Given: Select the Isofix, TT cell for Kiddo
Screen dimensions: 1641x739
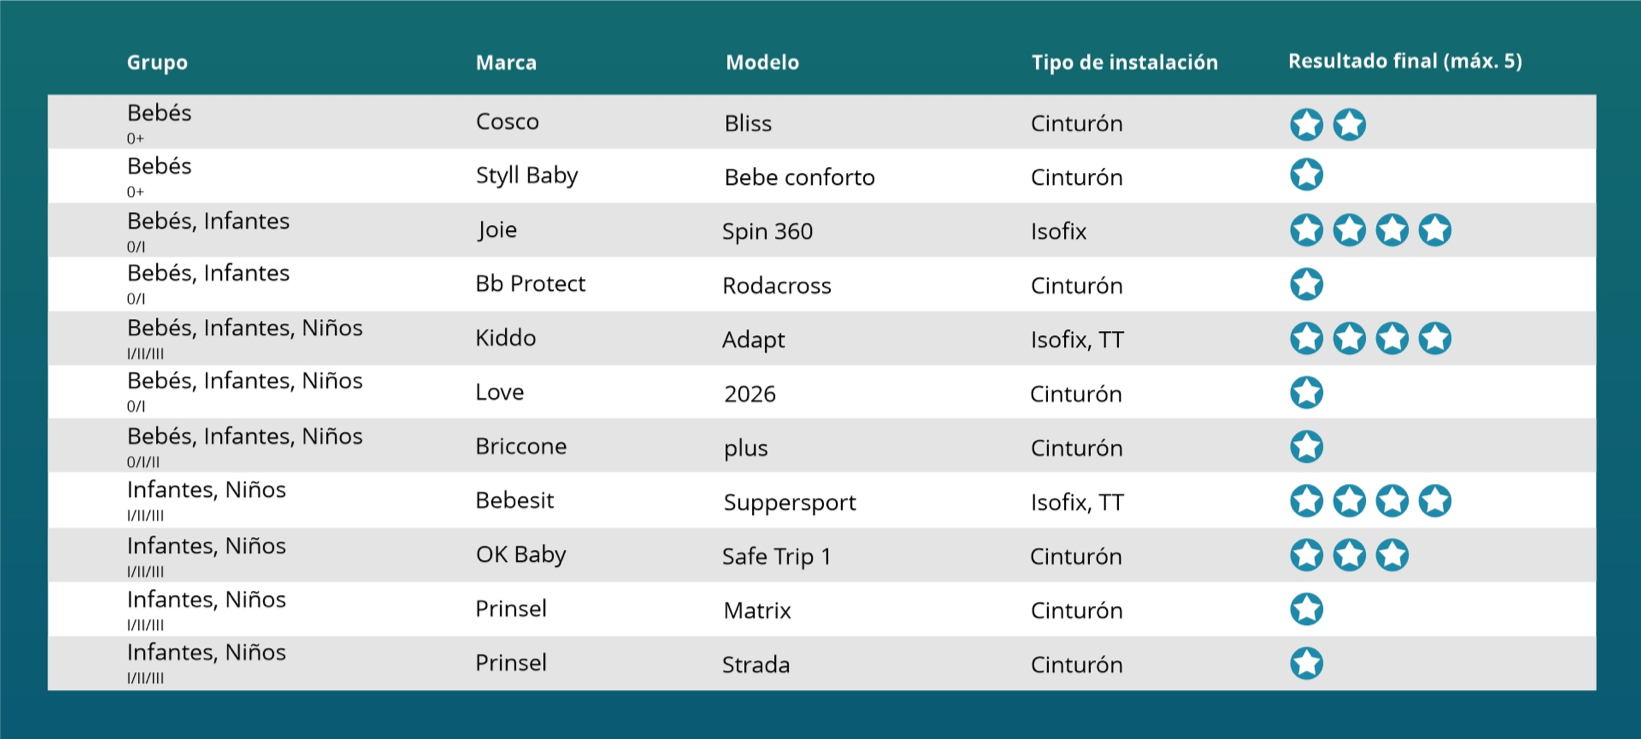Looking at the screenshot, I should click(1077, 340).
